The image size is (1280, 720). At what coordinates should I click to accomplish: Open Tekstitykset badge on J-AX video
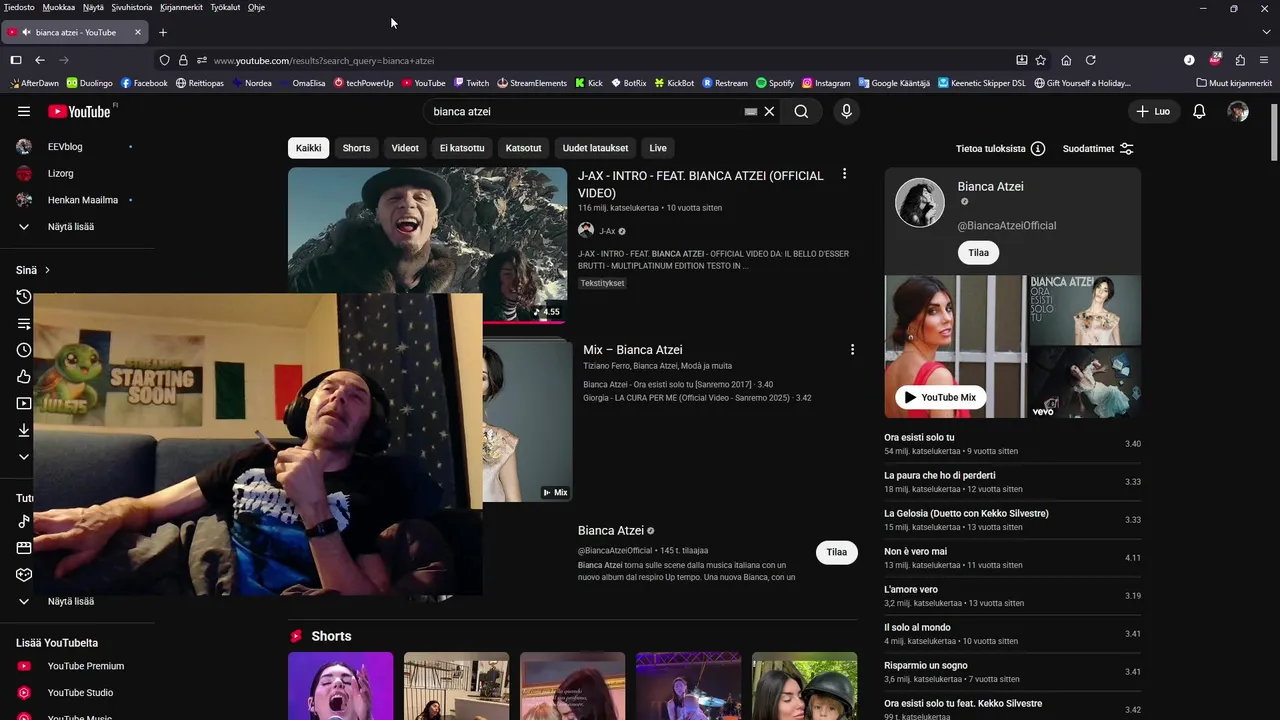pos(602,283)
